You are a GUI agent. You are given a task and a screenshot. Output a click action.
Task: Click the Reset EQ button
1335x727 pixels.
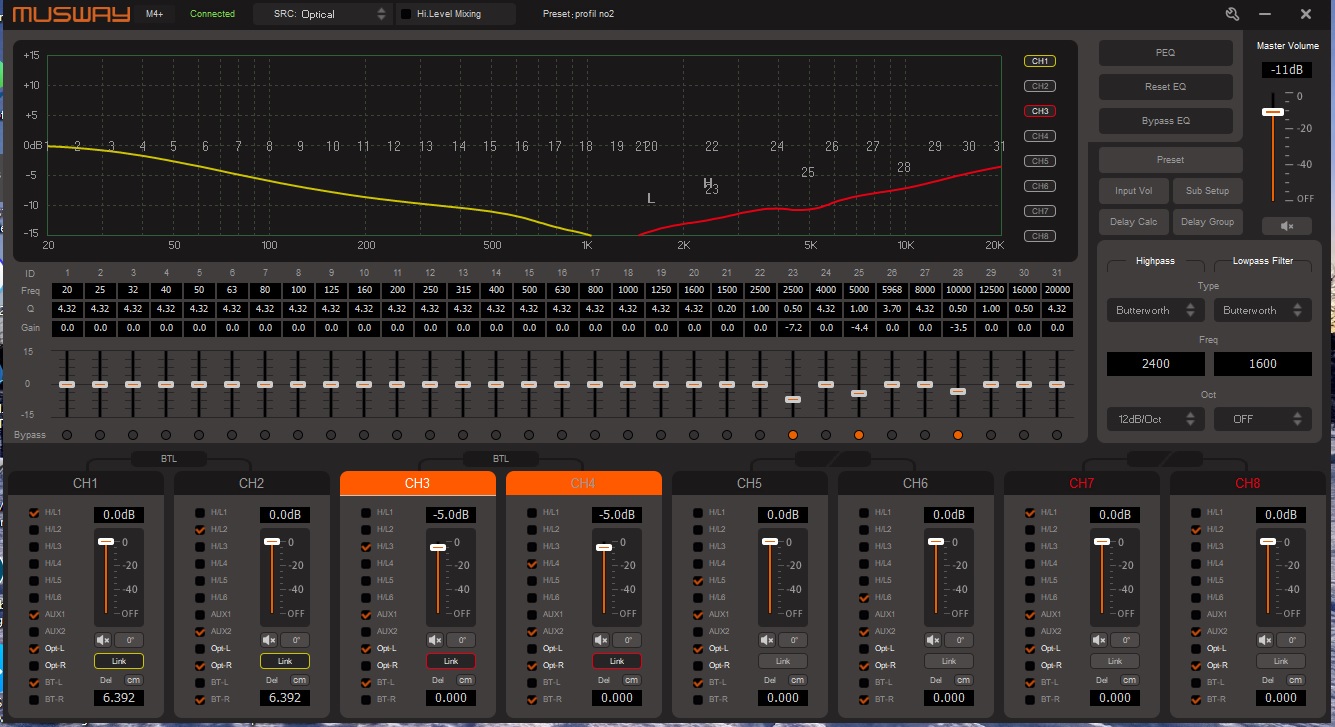pyautogui.click(x=1165, y=87)
